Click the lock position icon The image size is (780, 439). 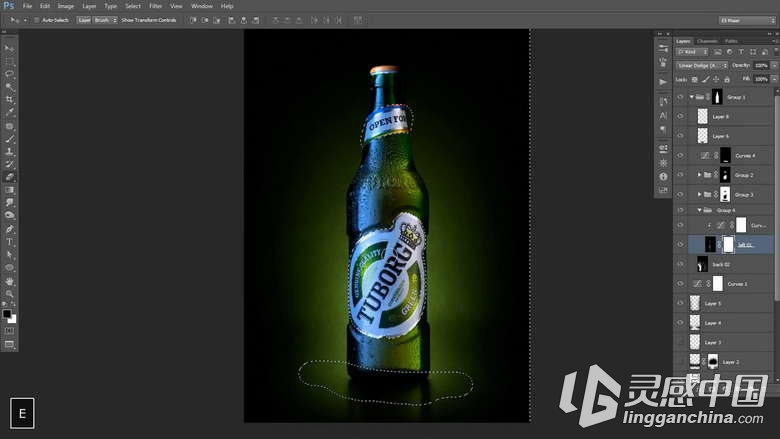pyautogui.click(x=716, y=80)
